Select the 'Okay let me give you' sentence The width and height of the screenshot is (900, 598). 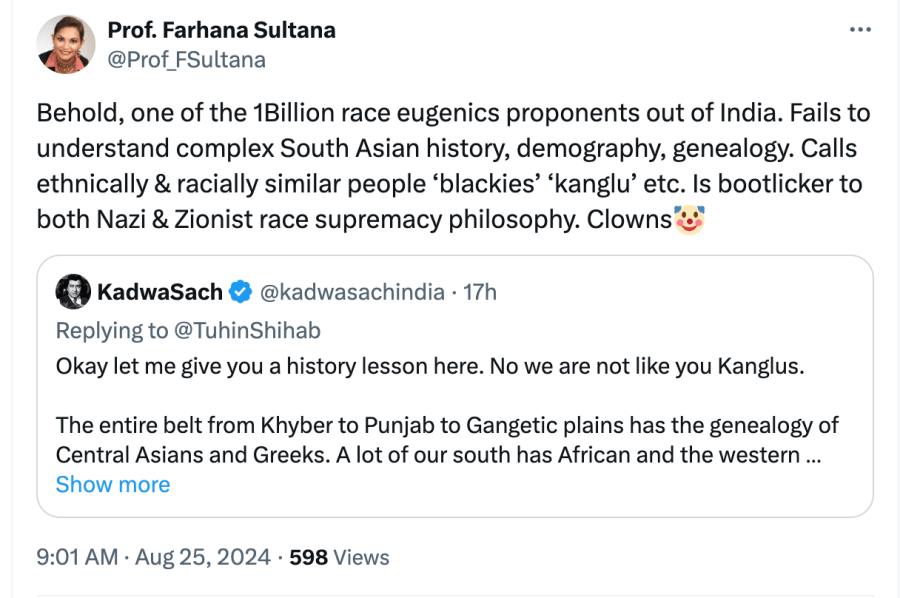pyautogui.click(x=430, y=366)
